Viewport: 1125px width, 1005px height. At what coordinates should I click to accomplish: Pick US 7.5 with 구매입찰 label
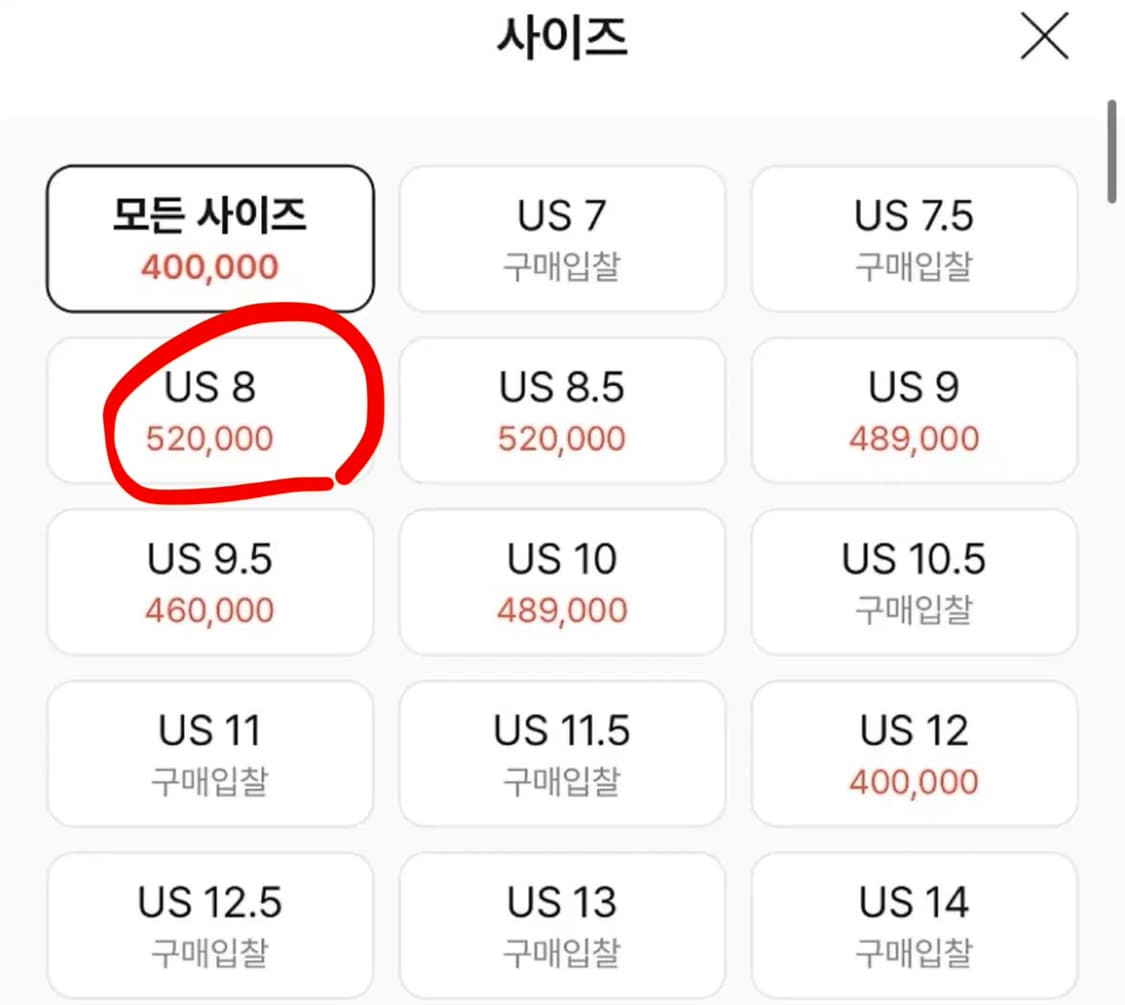click(913, 238)
